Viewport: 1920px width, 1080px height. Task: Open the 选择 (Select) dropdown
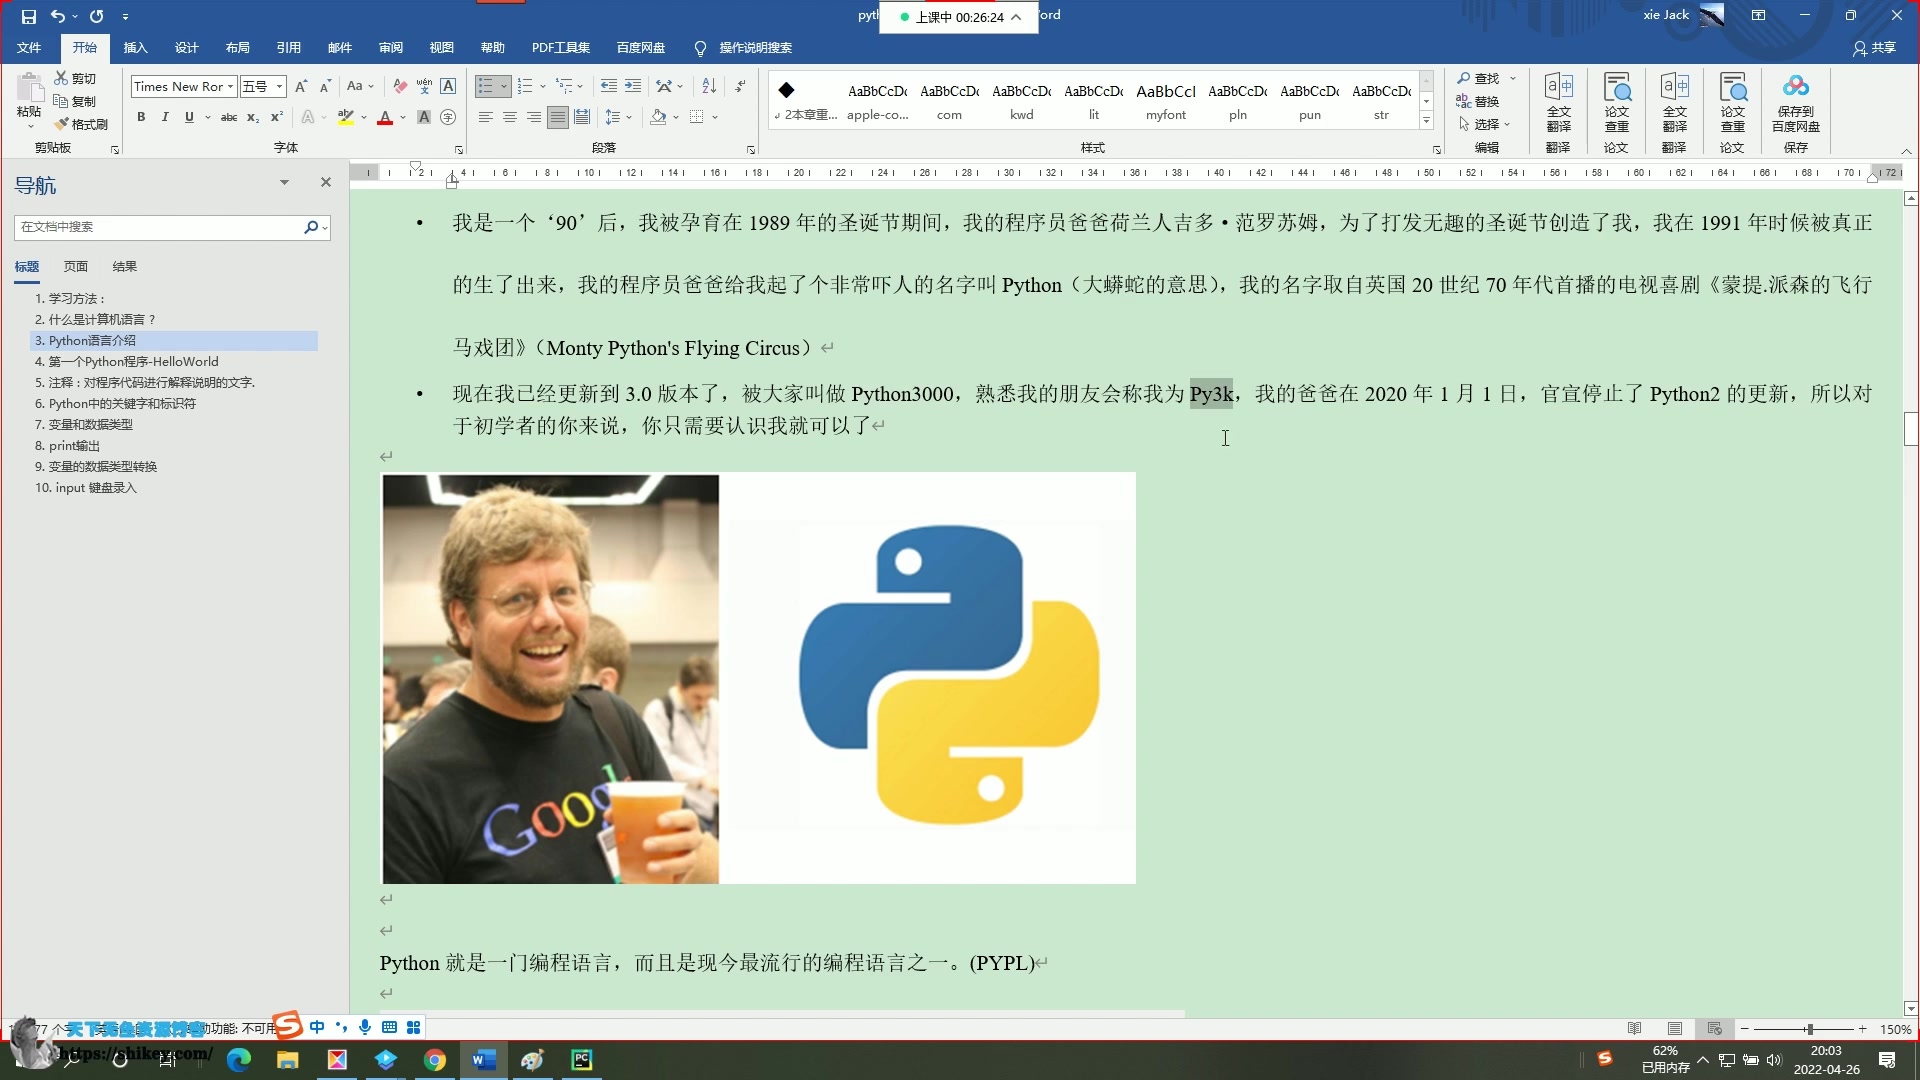tap(1484, 124)
